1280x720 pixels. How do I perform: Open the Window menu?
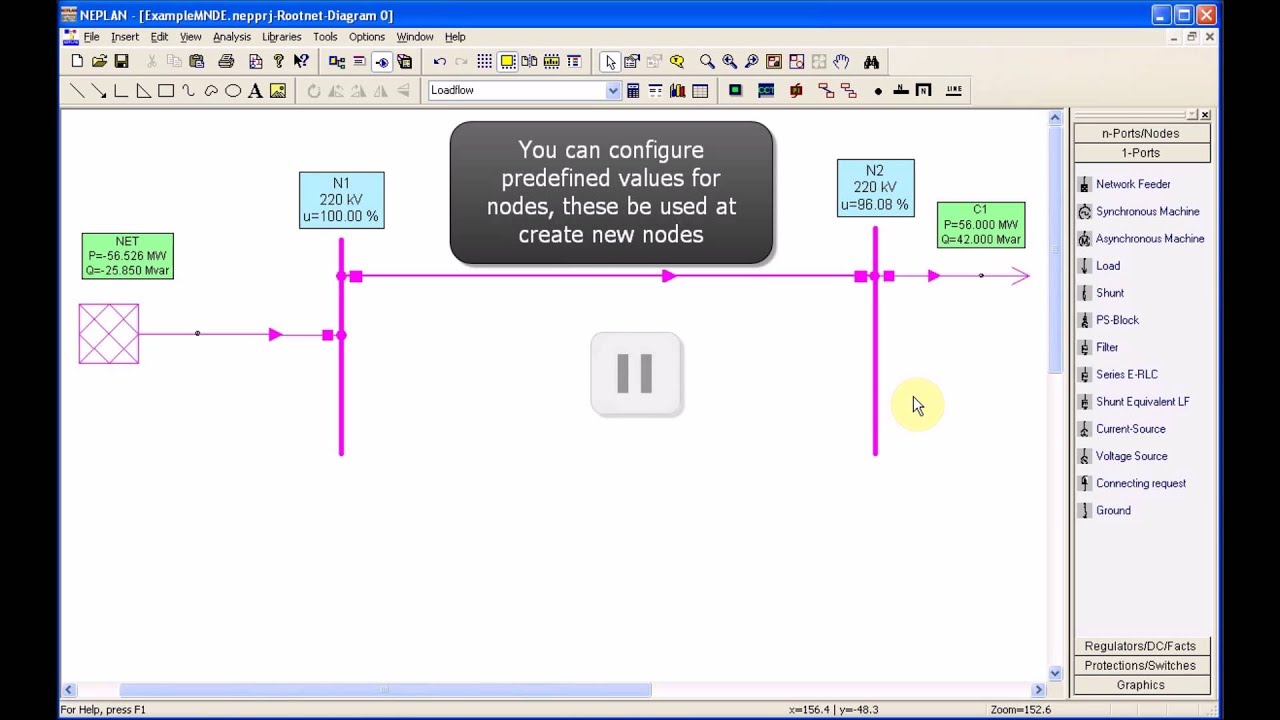click(414, 37)
